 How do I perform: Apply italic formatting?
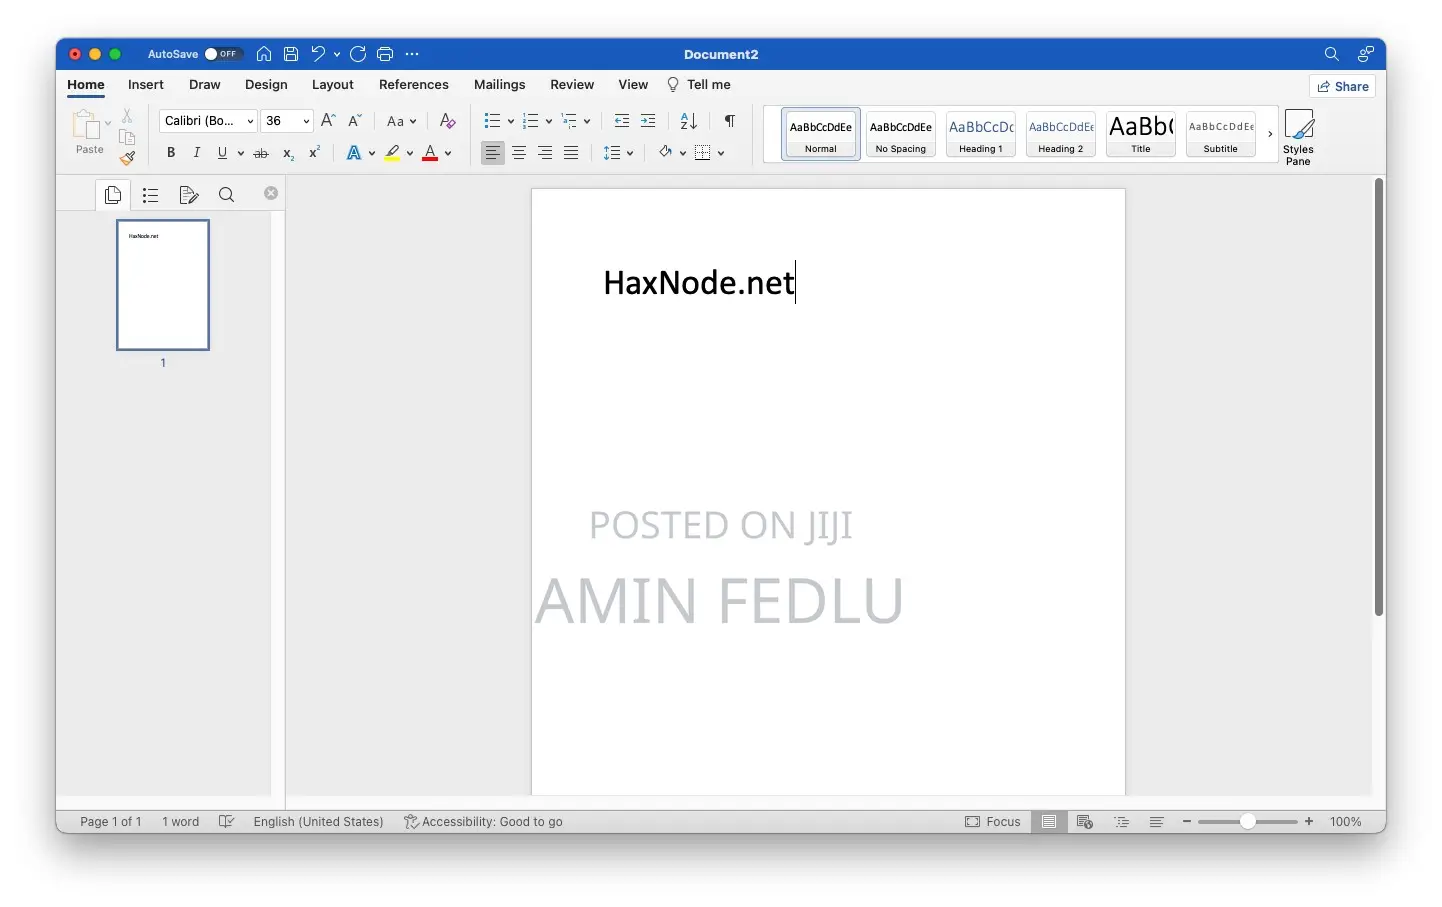click(196, 153)
